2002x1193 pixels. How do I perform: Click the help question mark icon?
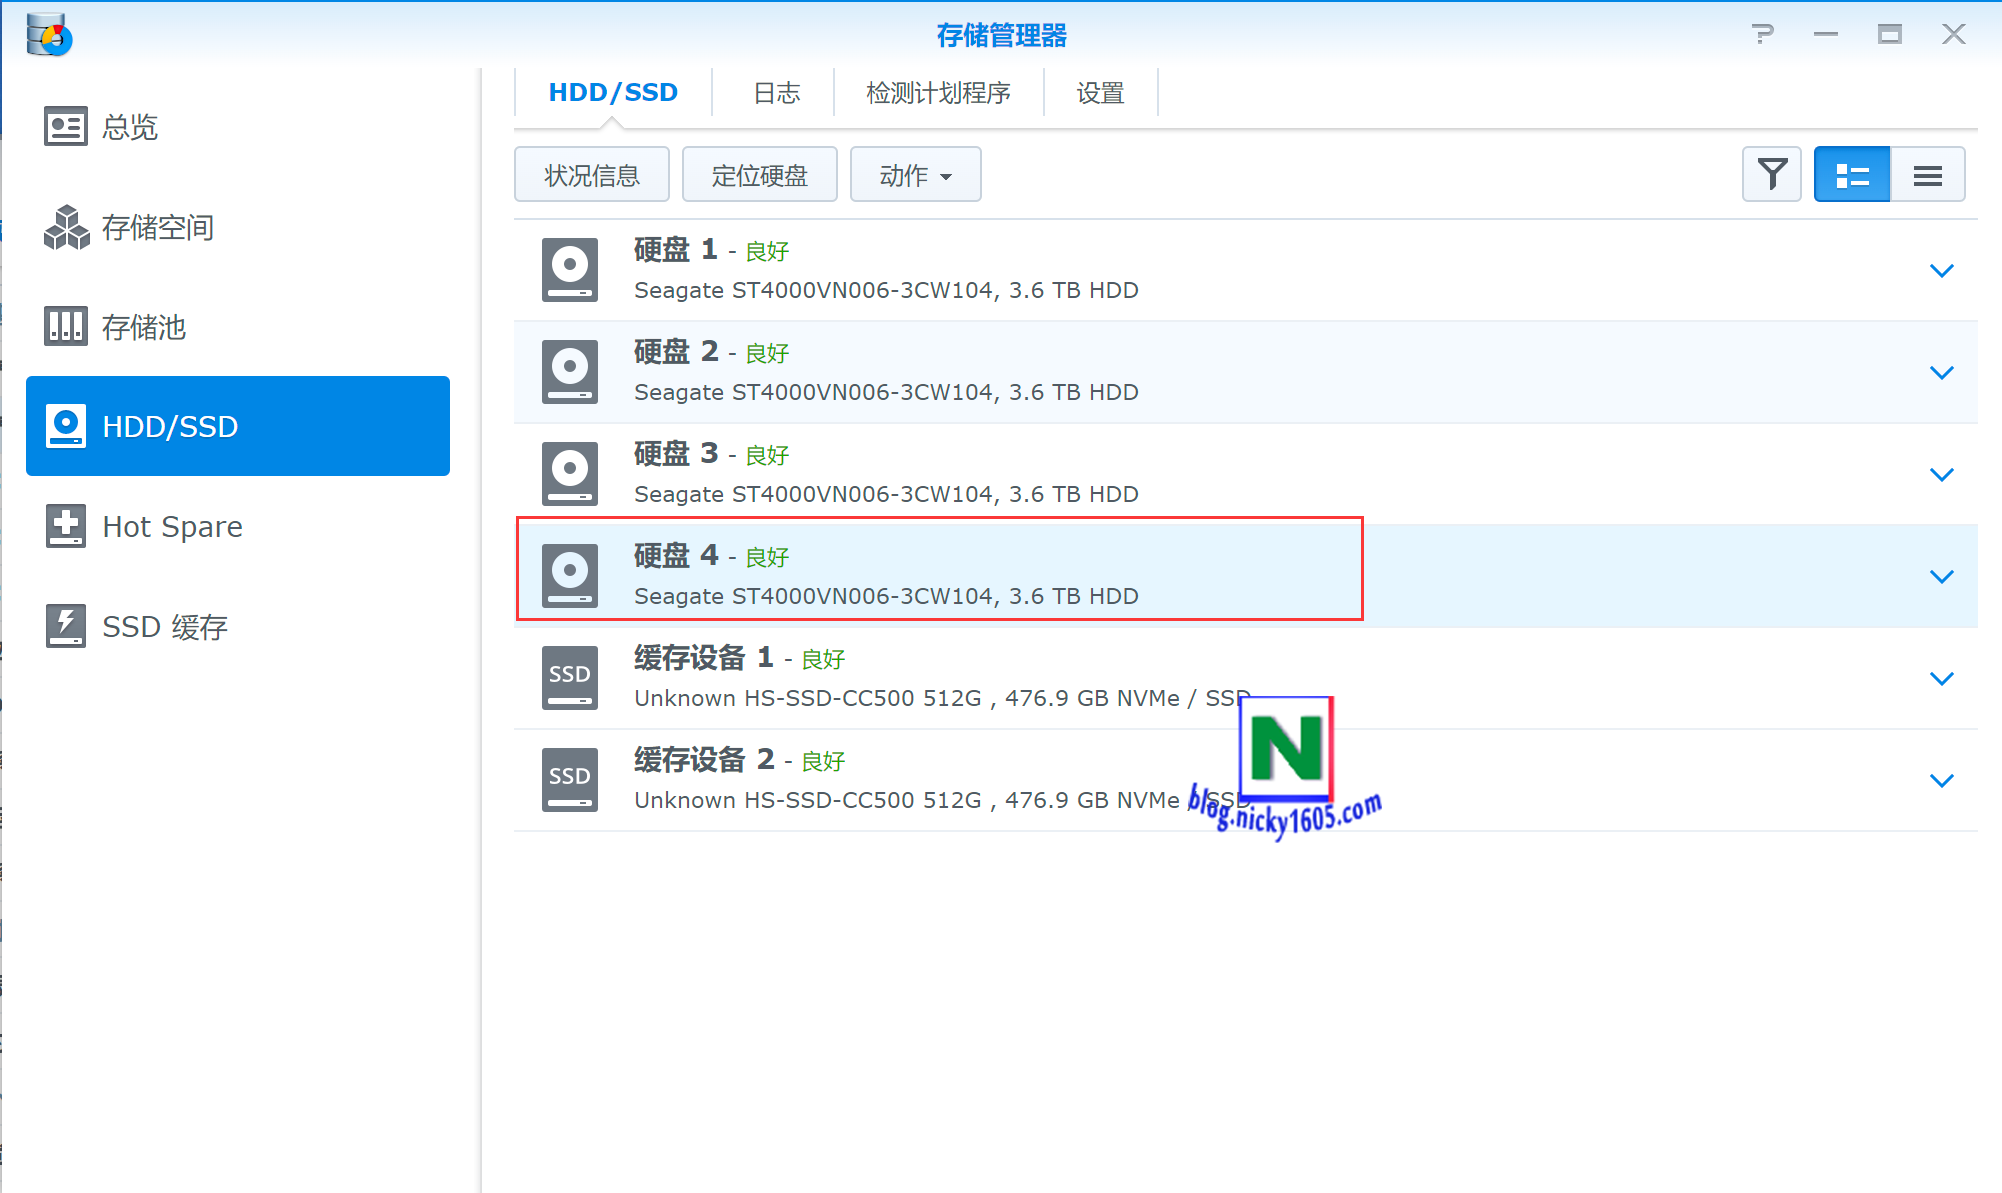pyautogui.click(x=1763, y=34)
